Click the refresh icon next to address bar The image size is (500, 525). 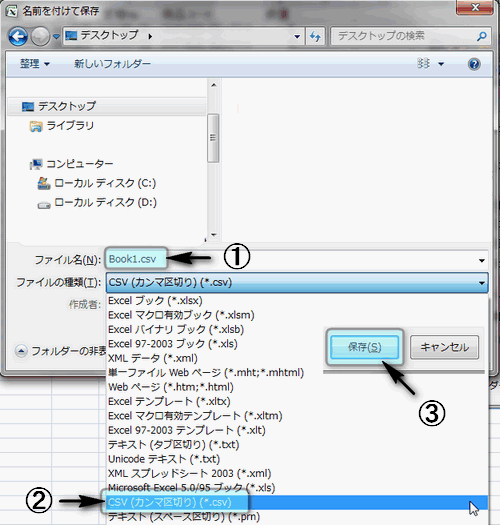tap(315, 36)
